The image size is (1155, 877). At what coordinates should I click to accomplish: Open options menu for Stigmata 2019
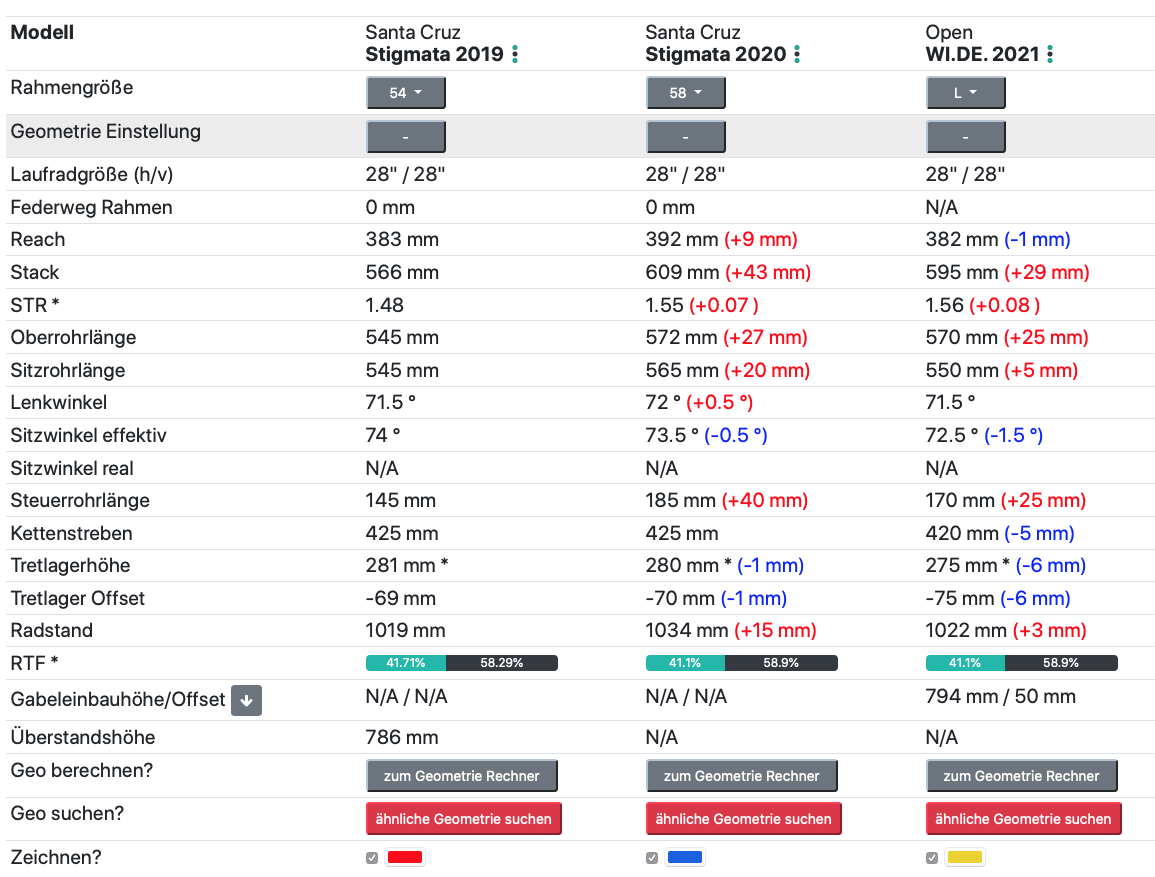click(515, 54)
